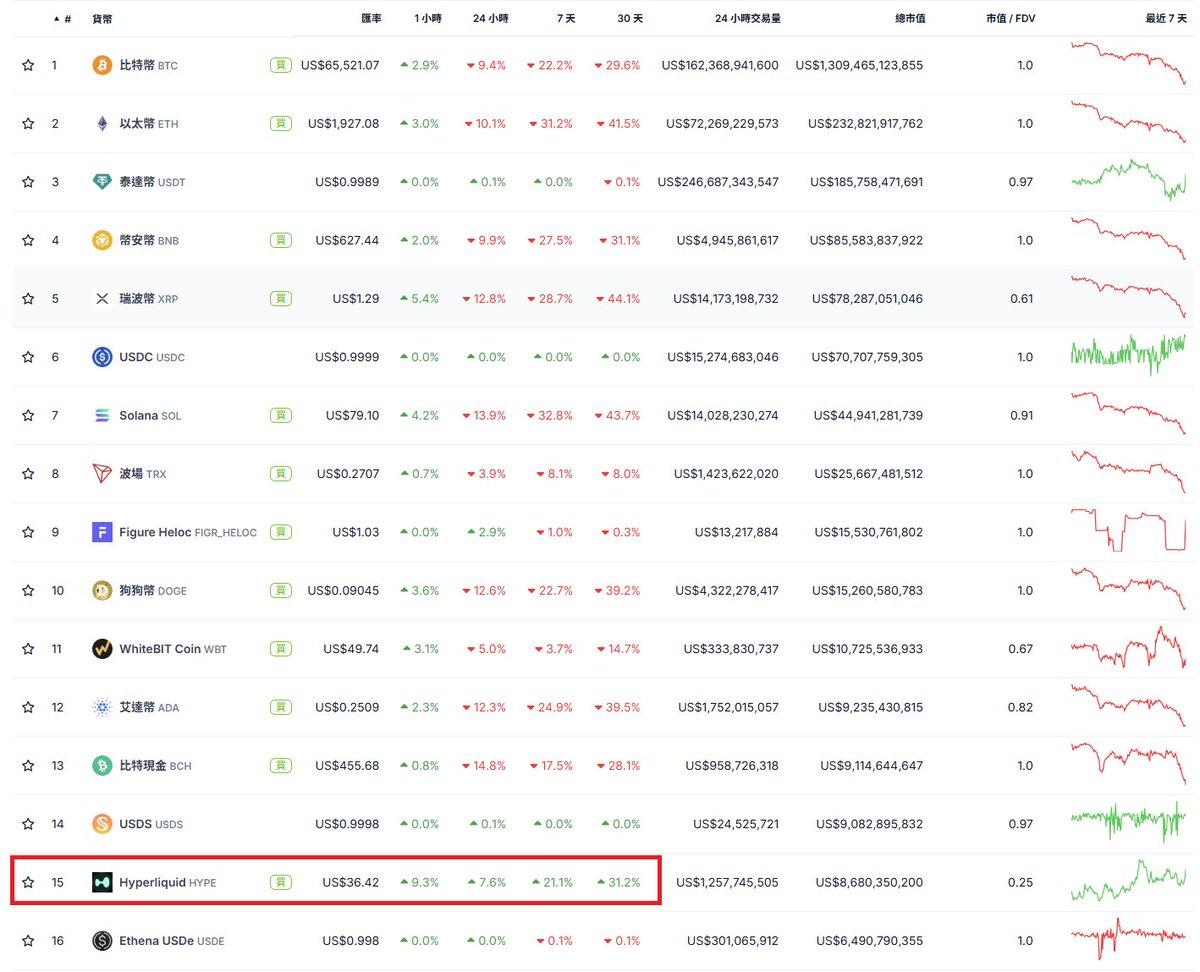Star the 比特現金 BCH row
1200x972 pixels.
[28, 766]
